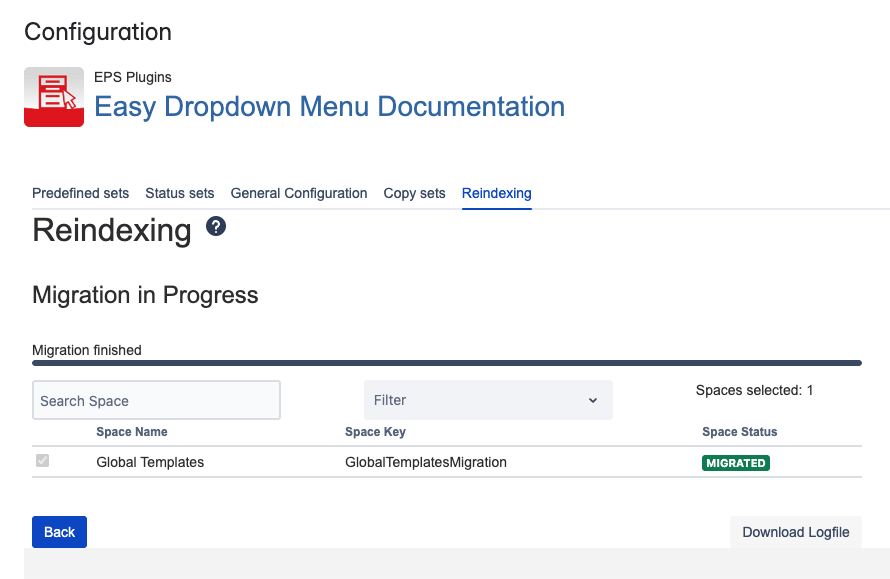Viewport: 890px width, 579px height.
Task: Open the Status sets tab
Action: [x=180, y=193]
